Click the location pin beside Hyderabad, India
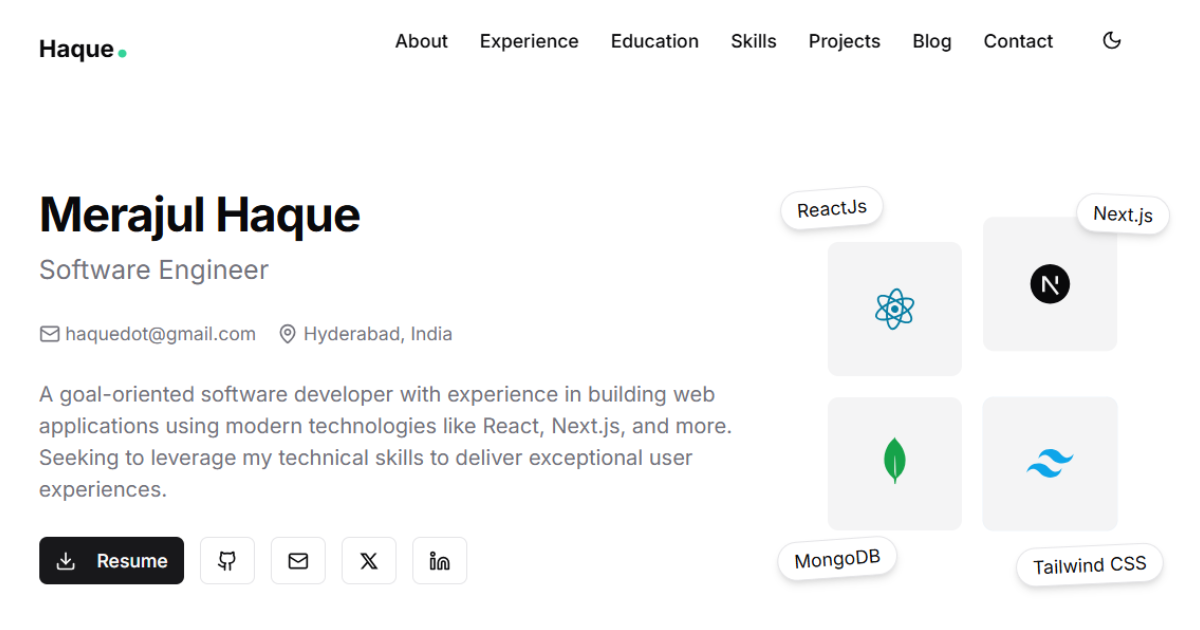Screen dimensions: 1200x630 (x=287, y=333)
